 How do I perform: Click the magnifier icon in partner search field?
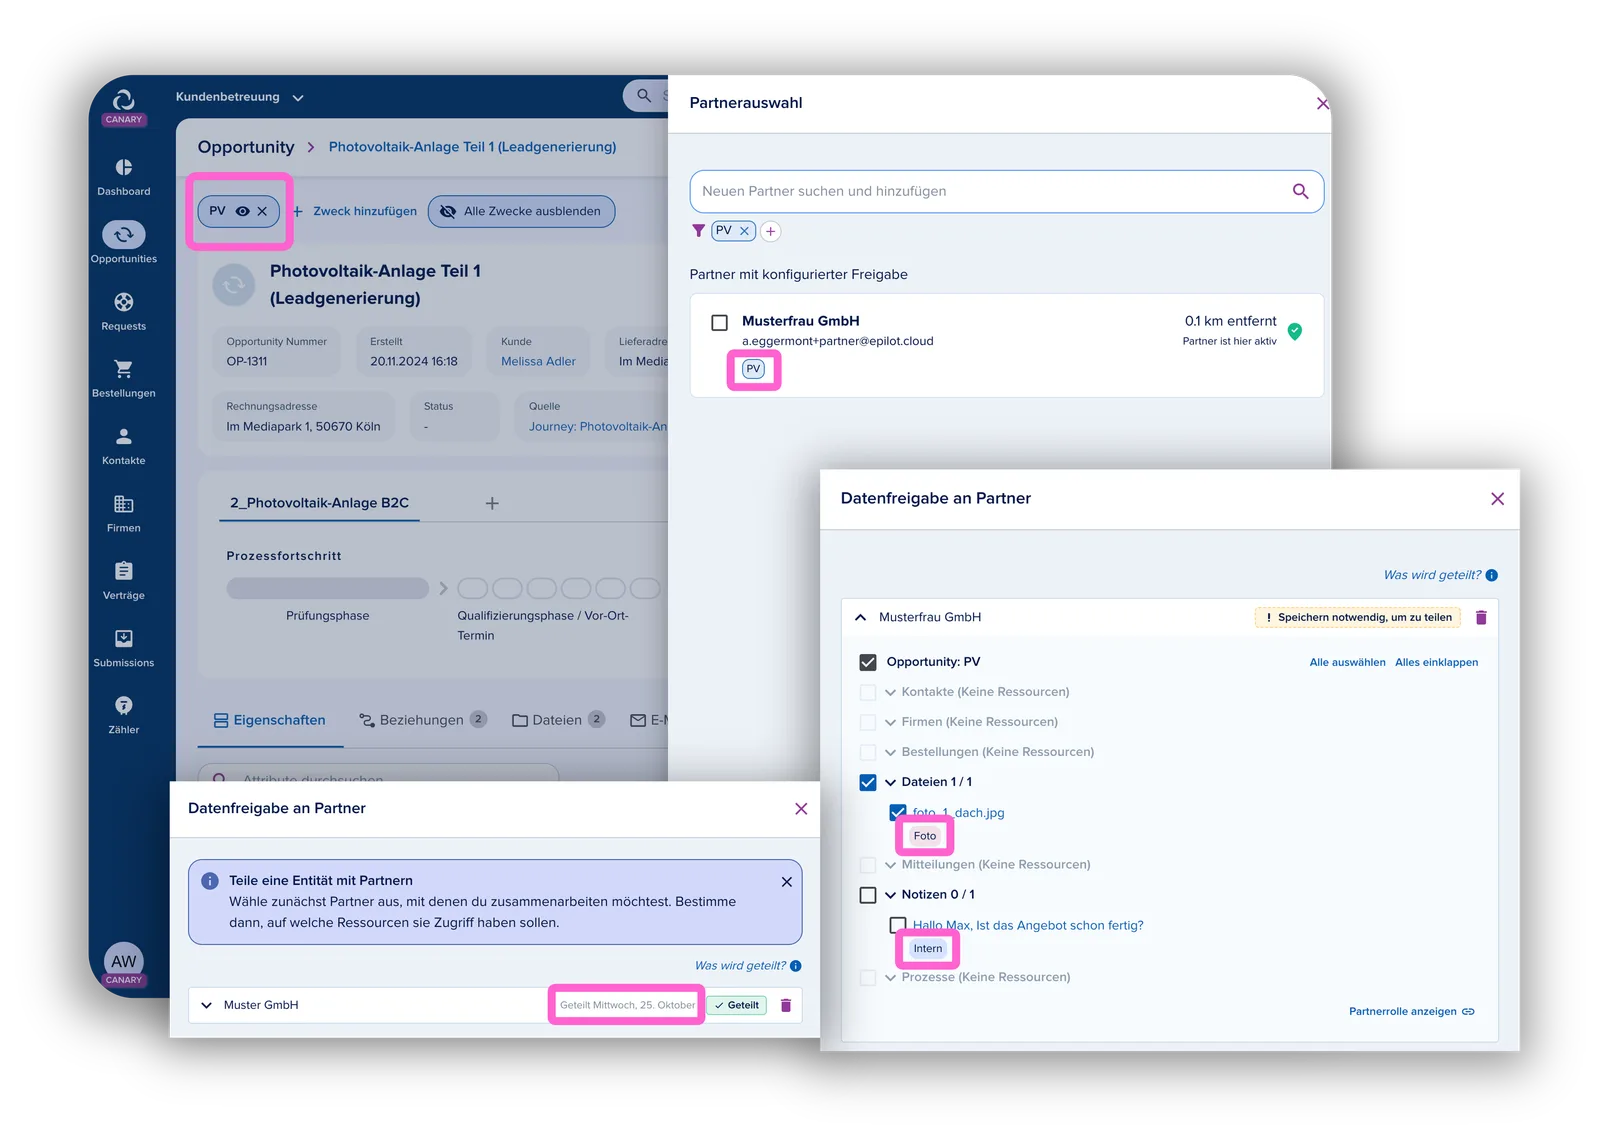click(1300, 191)
